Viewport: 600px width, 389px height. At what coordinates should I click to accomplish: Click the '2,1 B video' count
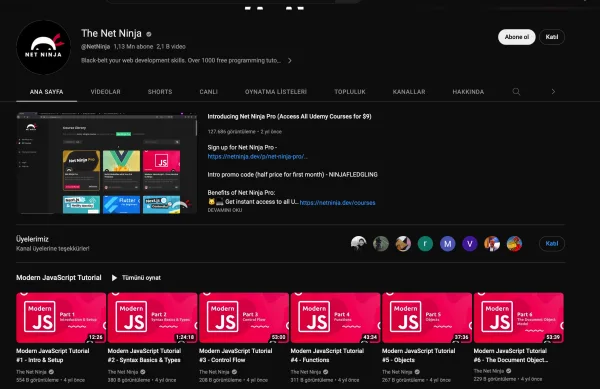171,47
